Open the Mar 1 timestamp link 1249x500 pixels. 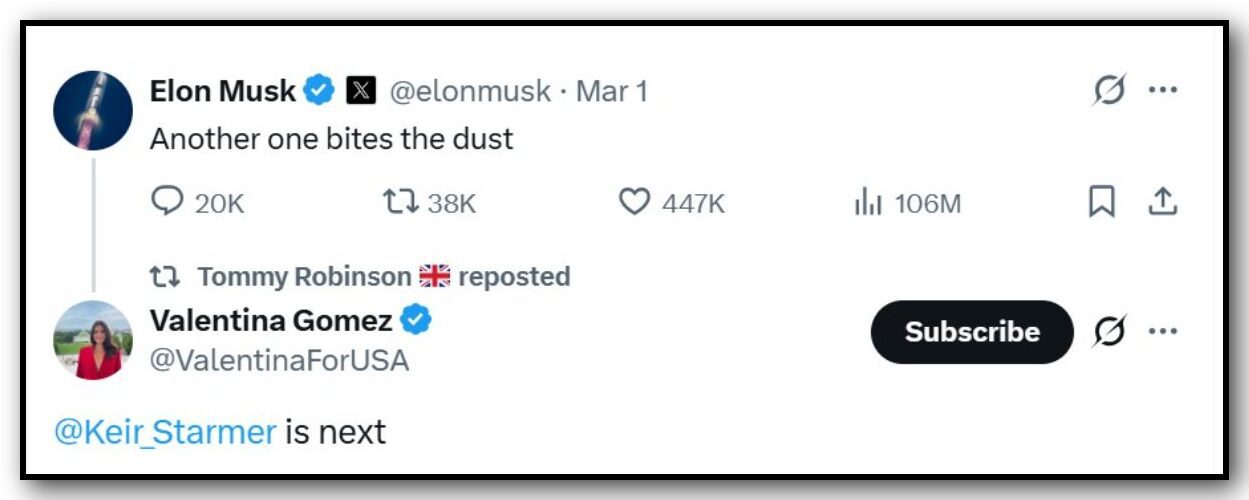(612, 91)
